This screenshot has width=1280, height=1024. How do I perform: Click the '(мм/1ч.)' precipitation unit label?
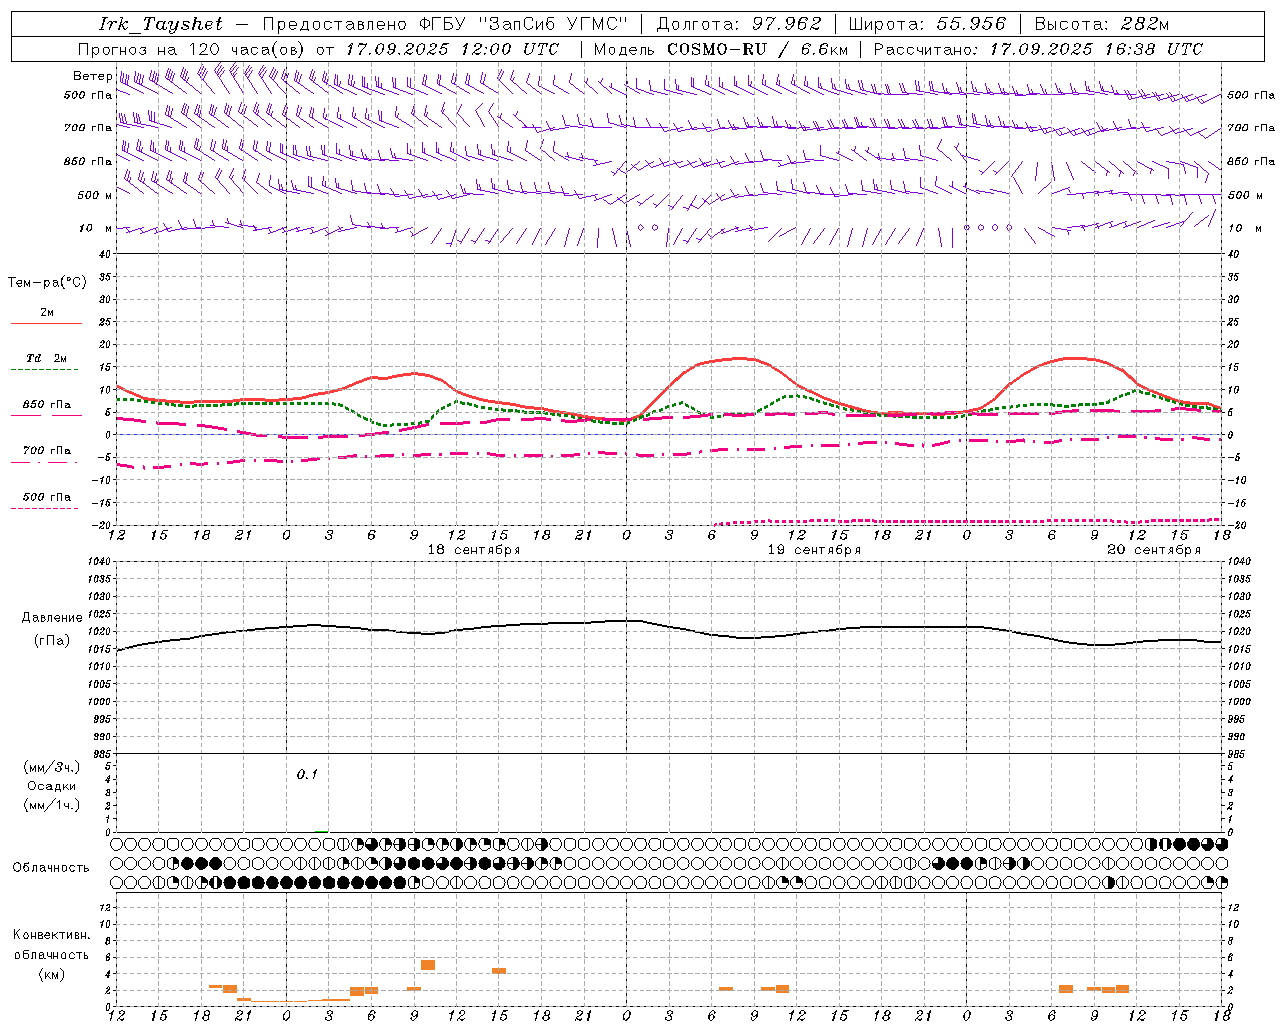52,805
